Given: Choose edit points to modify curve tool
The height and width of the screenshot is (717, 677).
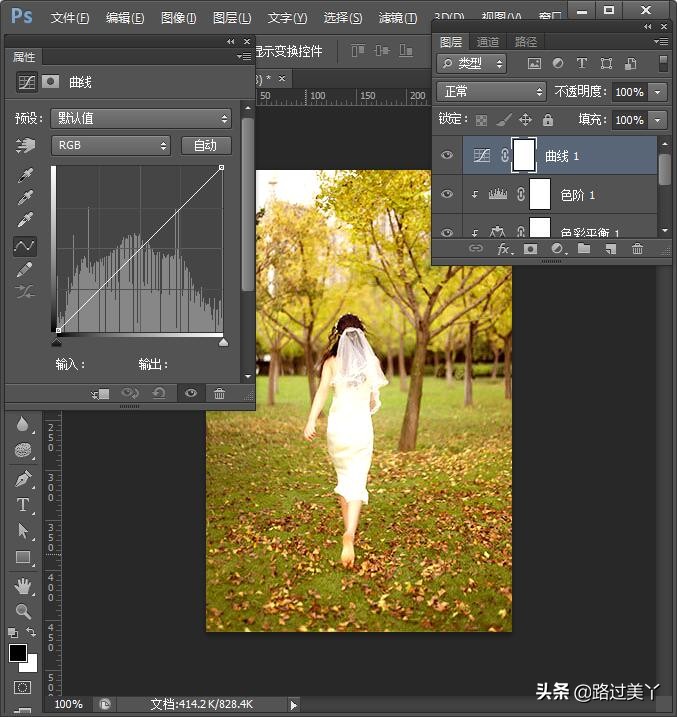Looking at the screenshot, I should (x=25, y=246).
